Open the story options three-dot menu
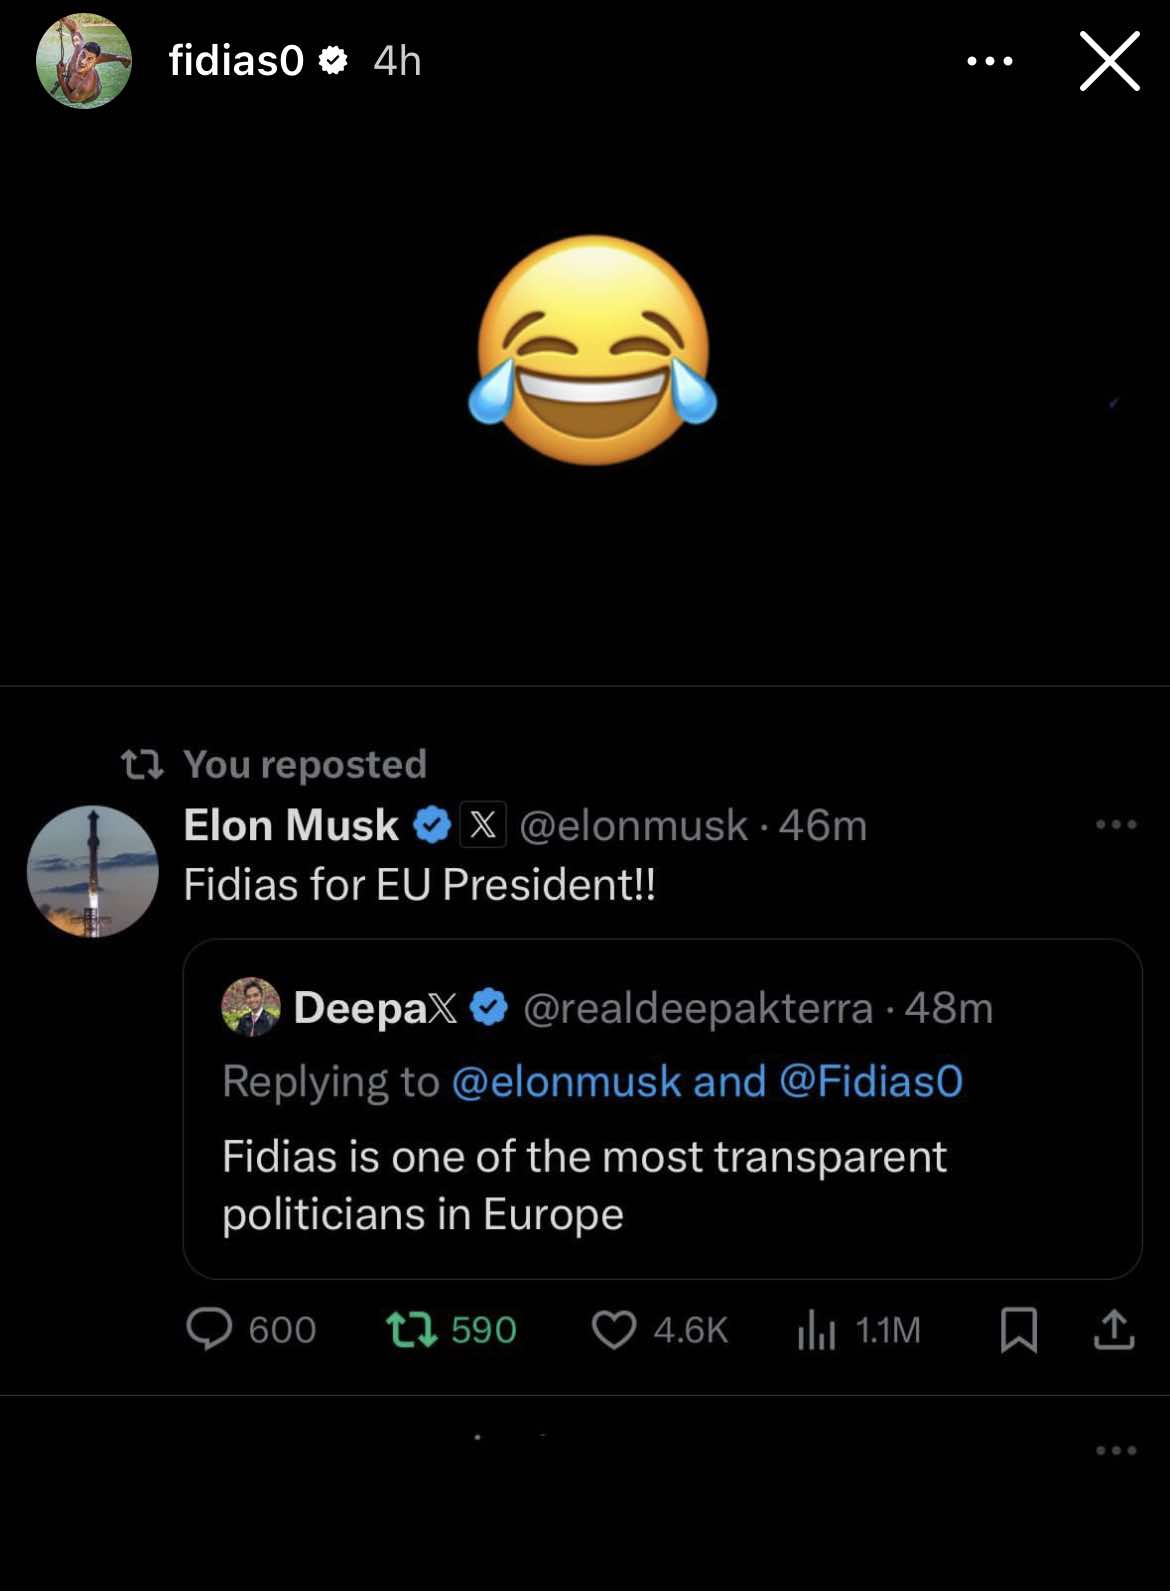Screen dimensions: 1170x1591 pyautogui.click(x=990, y=61)
